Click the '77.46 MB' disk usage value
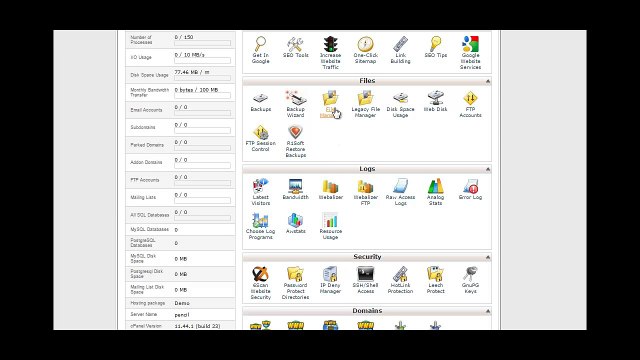 [186, 72]
